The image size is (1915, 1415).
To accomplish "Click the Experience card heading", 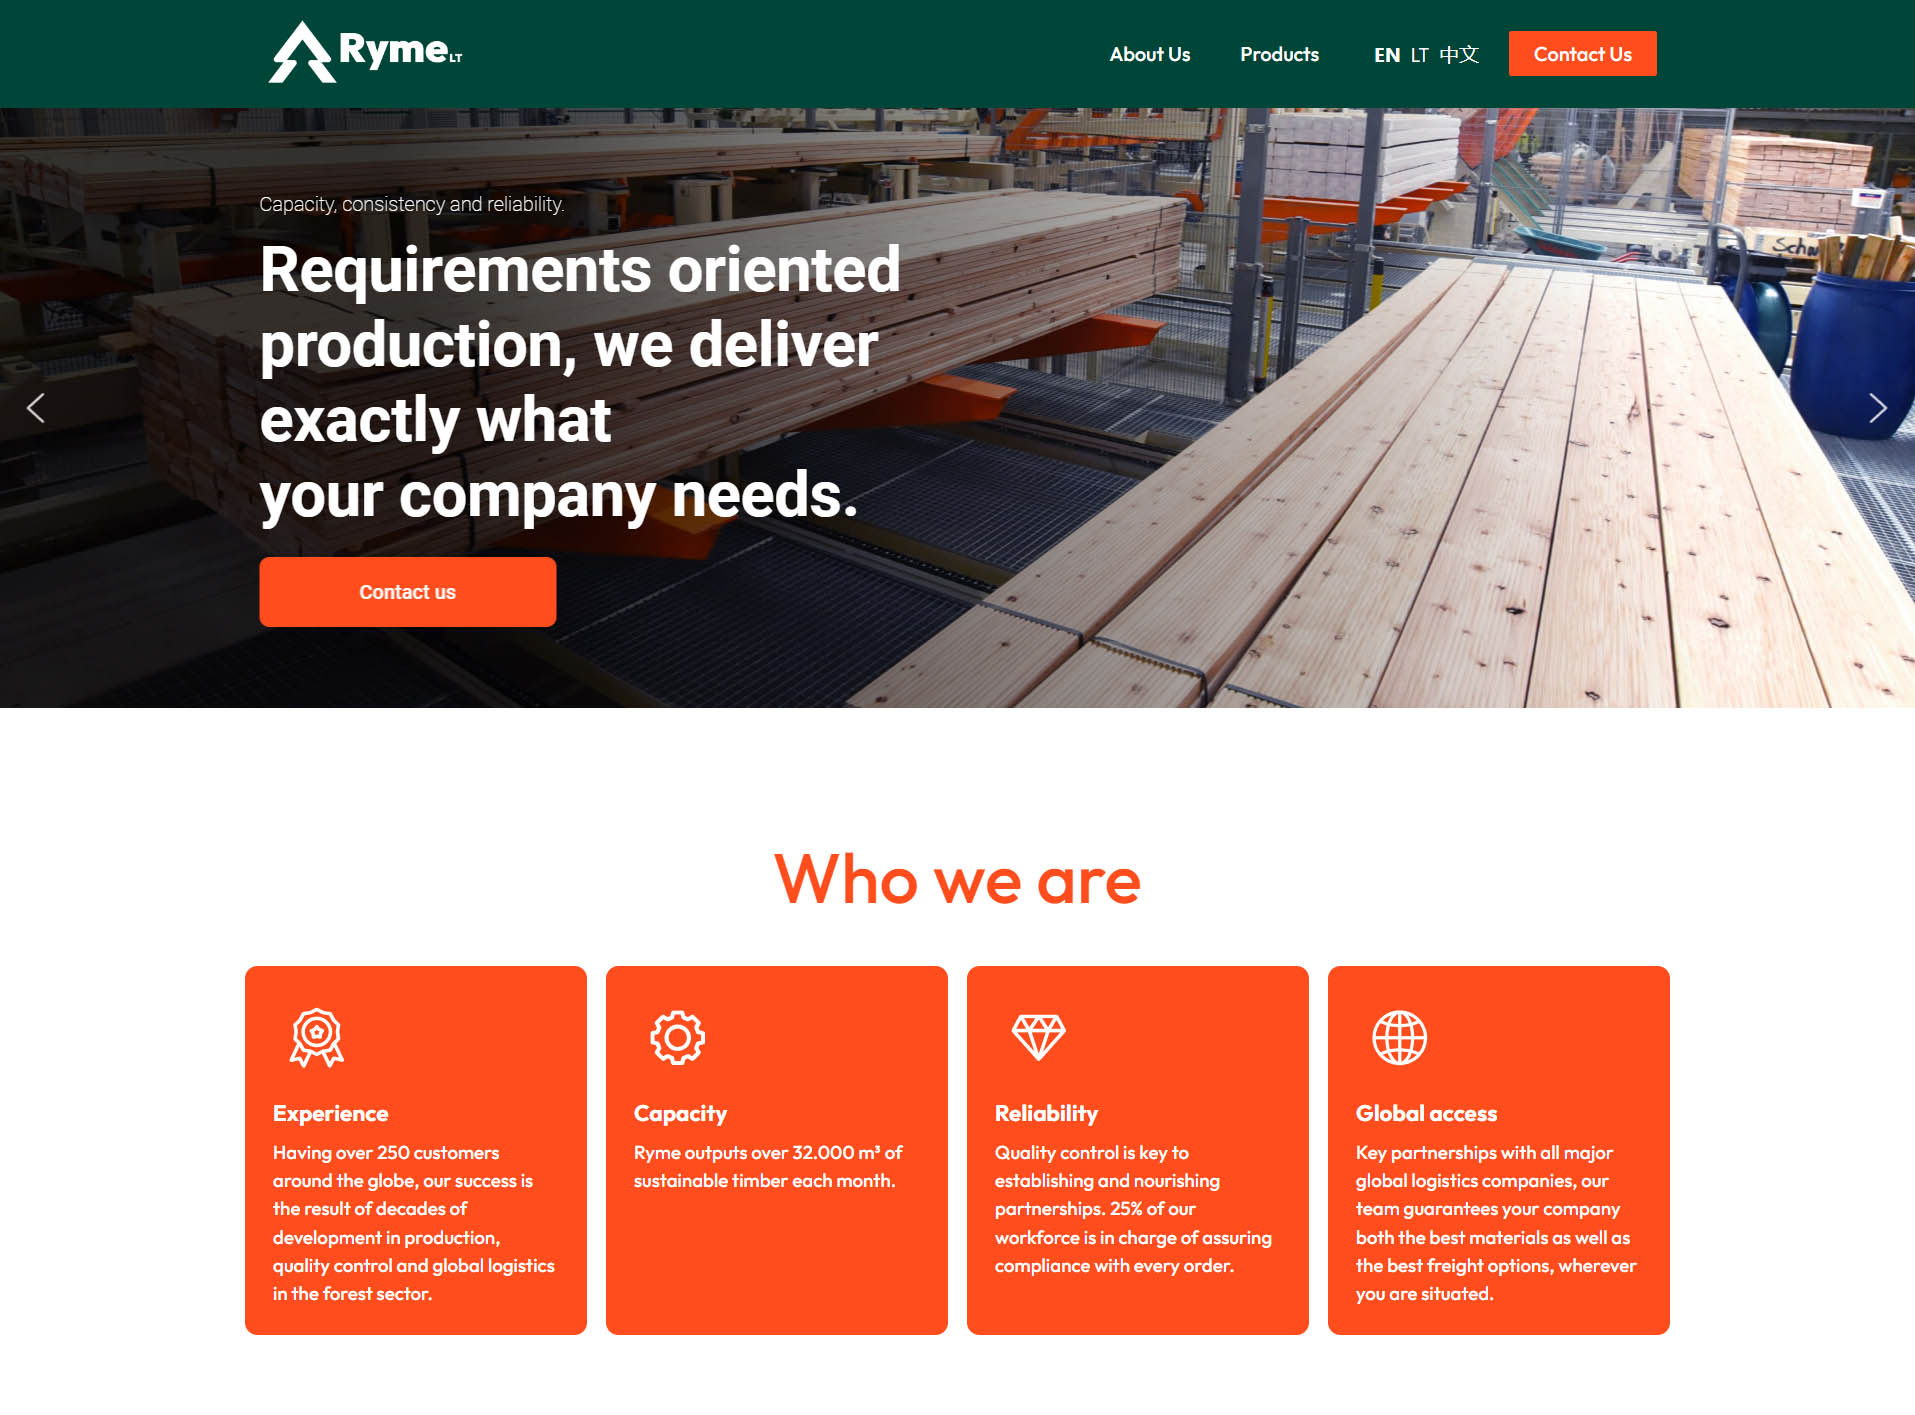I will (330, 1113).
